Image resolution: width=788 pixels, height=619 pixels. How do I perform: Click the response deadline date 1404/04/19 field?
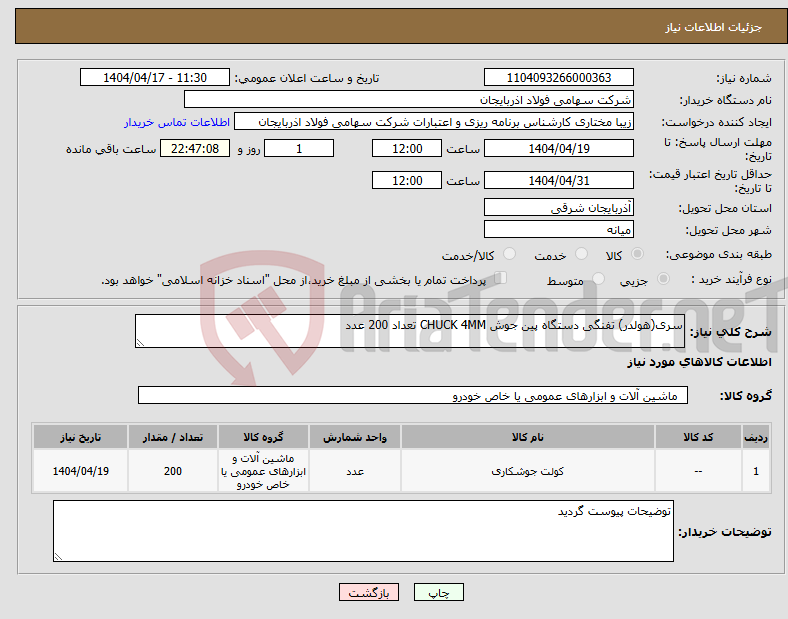(559, 148)
